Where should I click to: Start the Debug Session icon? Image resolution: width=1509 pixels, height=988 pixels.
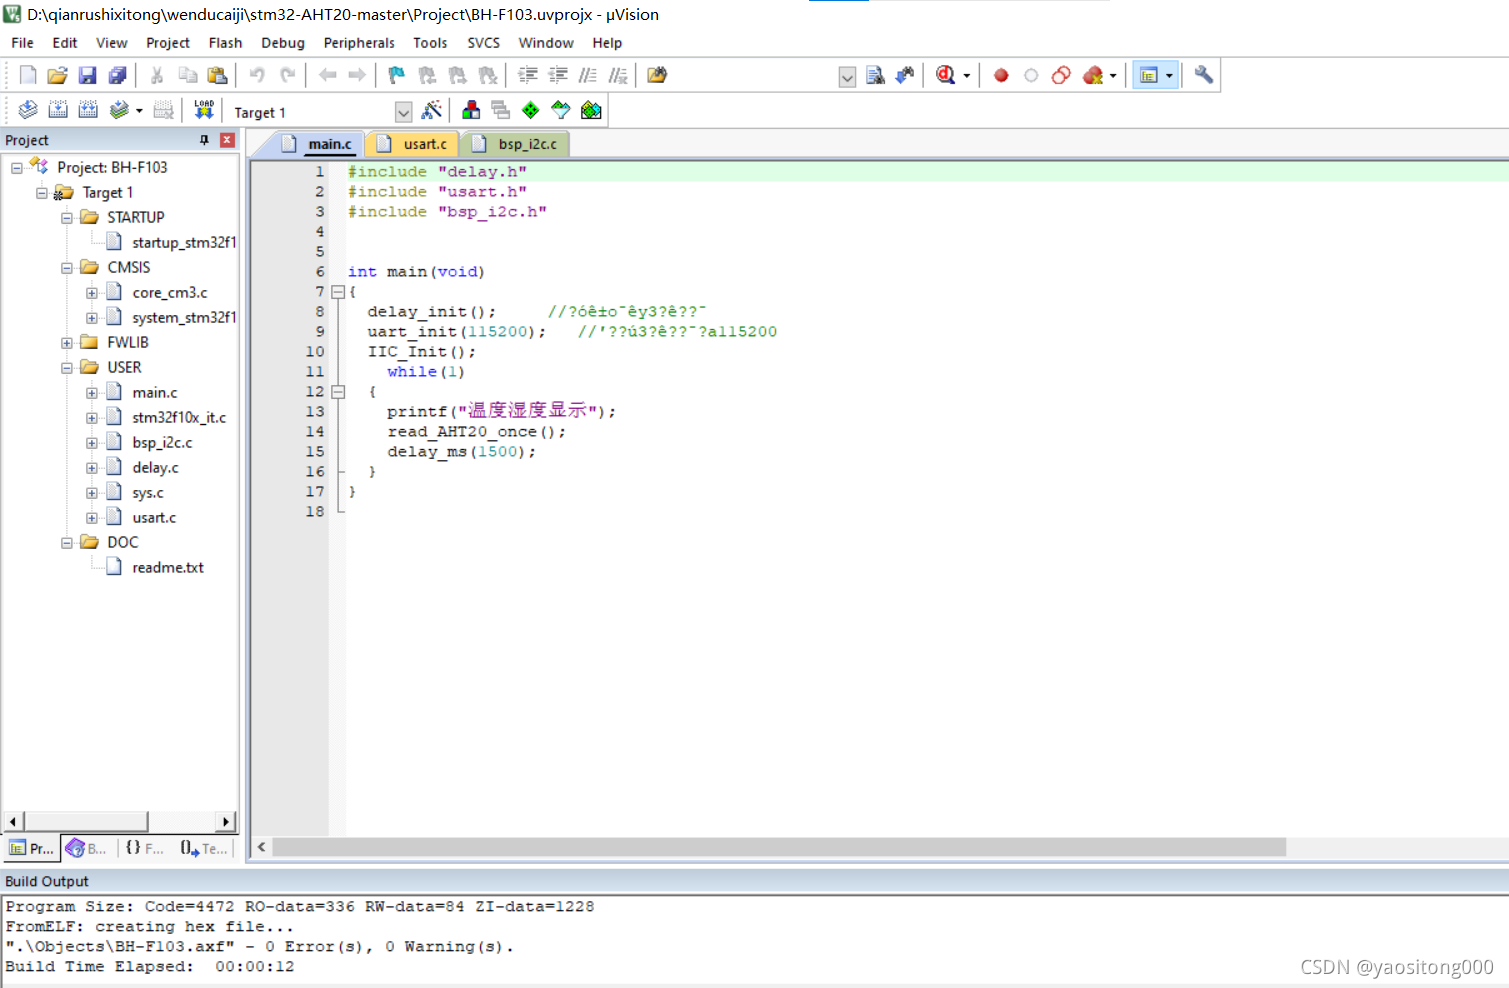click(945, 75)
